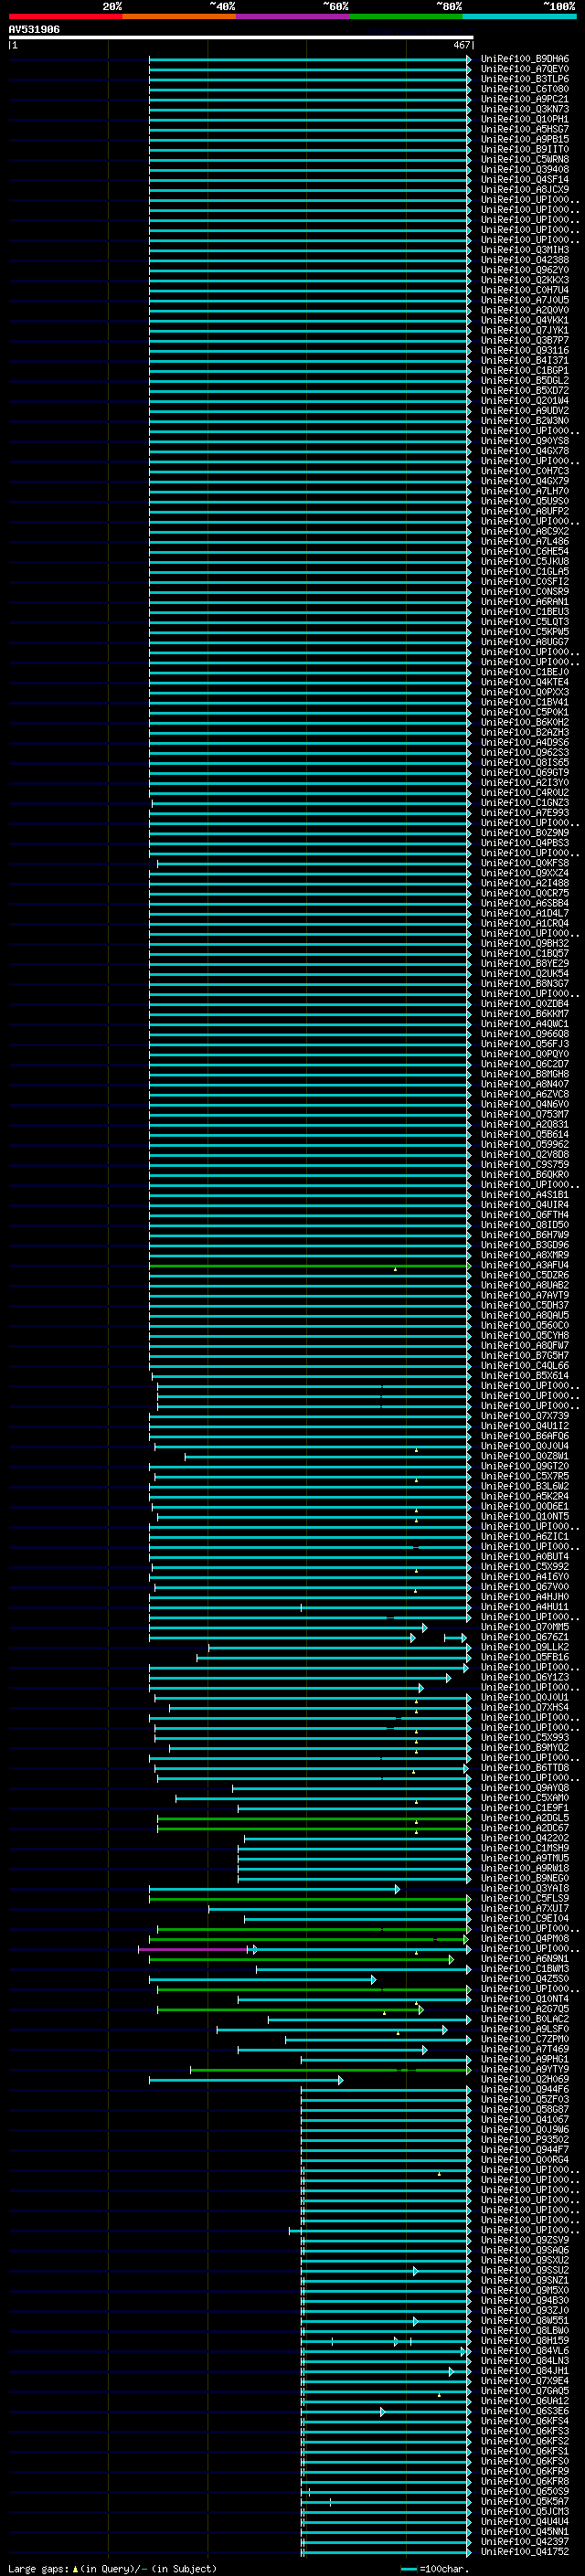
Task: Open hit UniRef100_Q3KN73
Action: [524, 109]
